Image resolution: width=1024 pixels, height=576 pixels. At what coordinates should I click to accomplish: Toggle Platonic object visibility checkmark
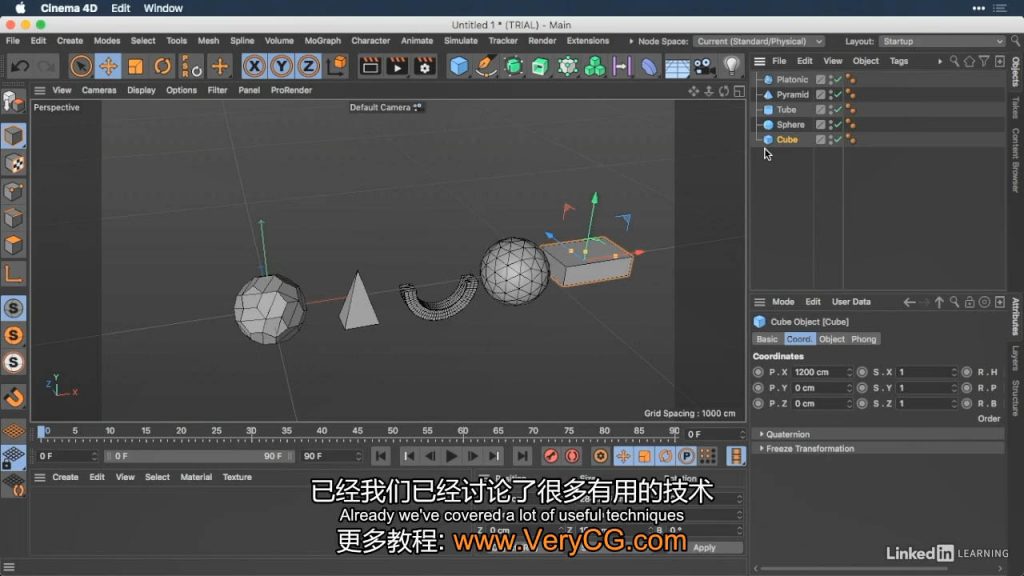[x=837, y=80]
